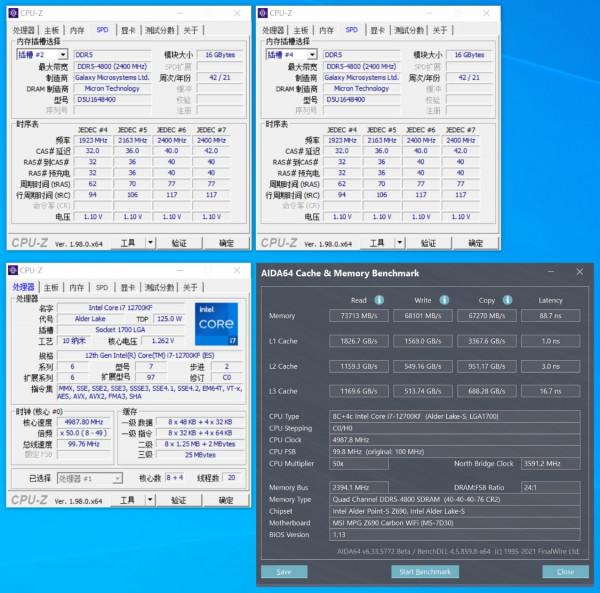Click 工具 button in slot #4 window
The image size is (600, 593).
click(377, 243)
